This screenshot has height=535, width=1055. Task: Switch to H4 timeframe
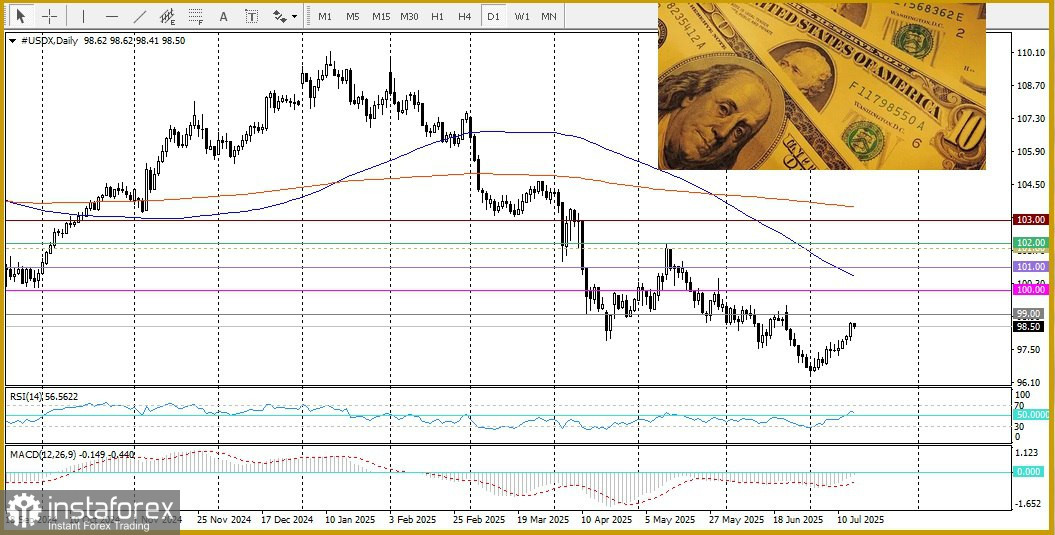click(x=464, y=16)
